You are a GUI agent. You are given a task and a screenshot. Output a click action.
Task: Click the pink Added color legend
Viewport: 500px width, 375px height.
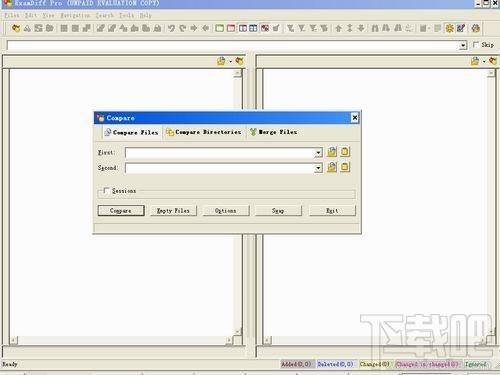point(296,364)
